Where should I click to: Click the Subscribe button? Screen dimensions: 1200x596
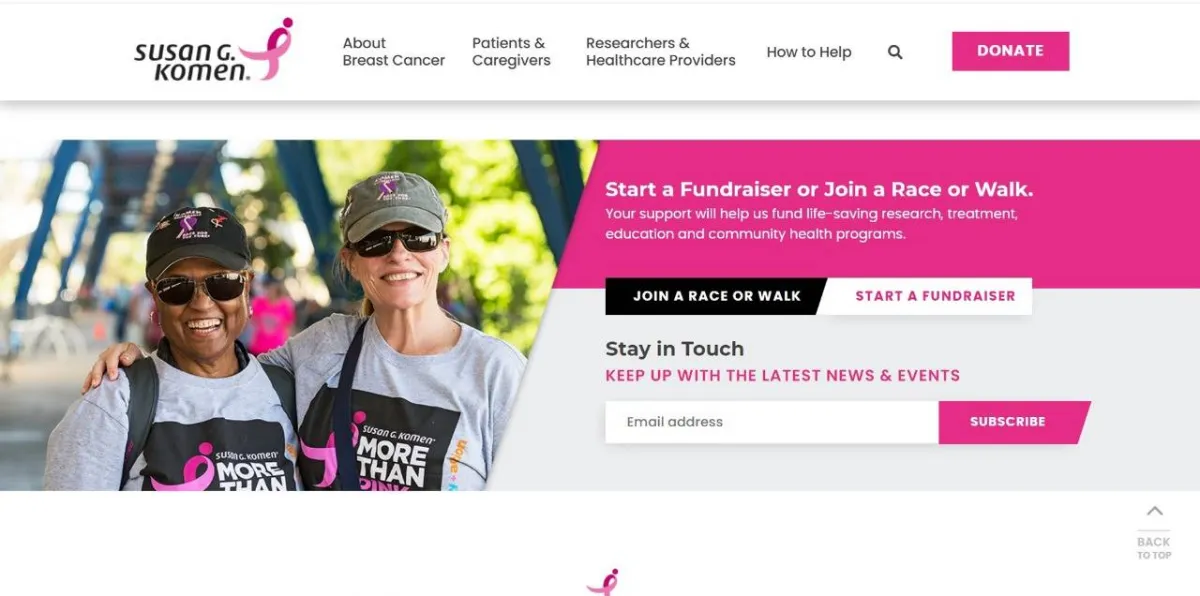1012,422
